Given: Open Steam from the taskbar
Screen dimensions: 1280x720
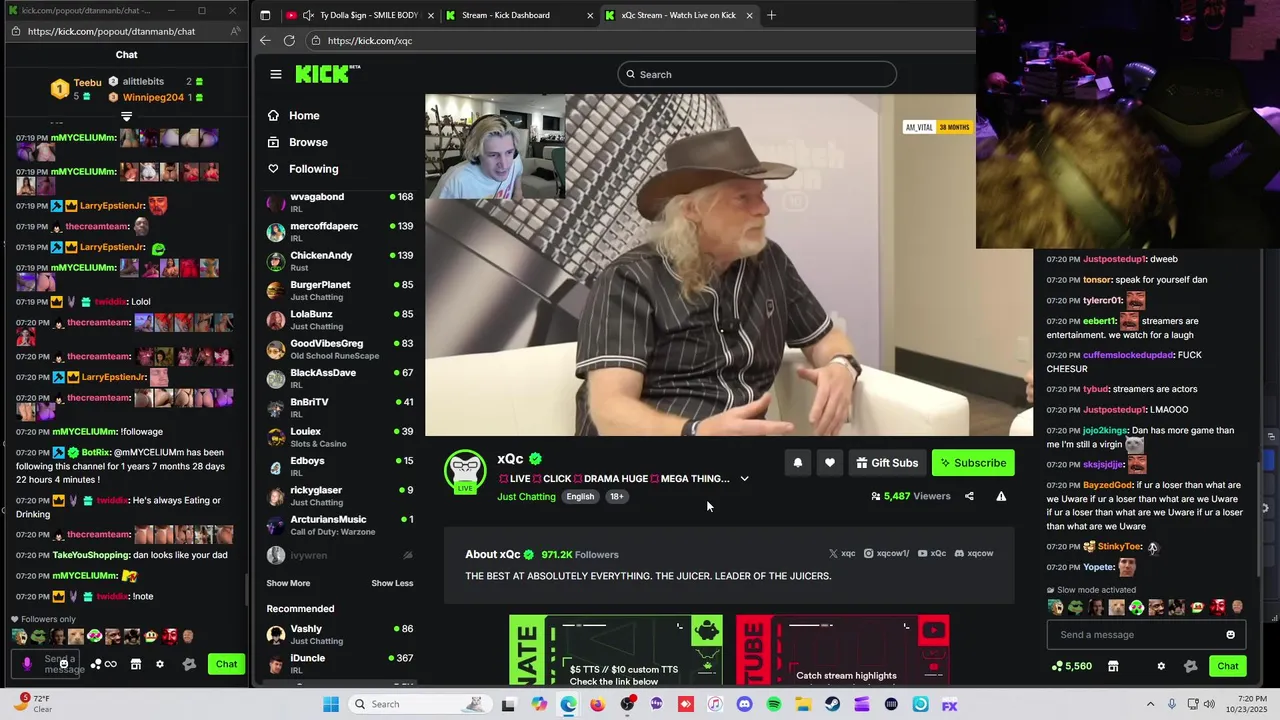Looking at the screenshot, I should (832, 704).
